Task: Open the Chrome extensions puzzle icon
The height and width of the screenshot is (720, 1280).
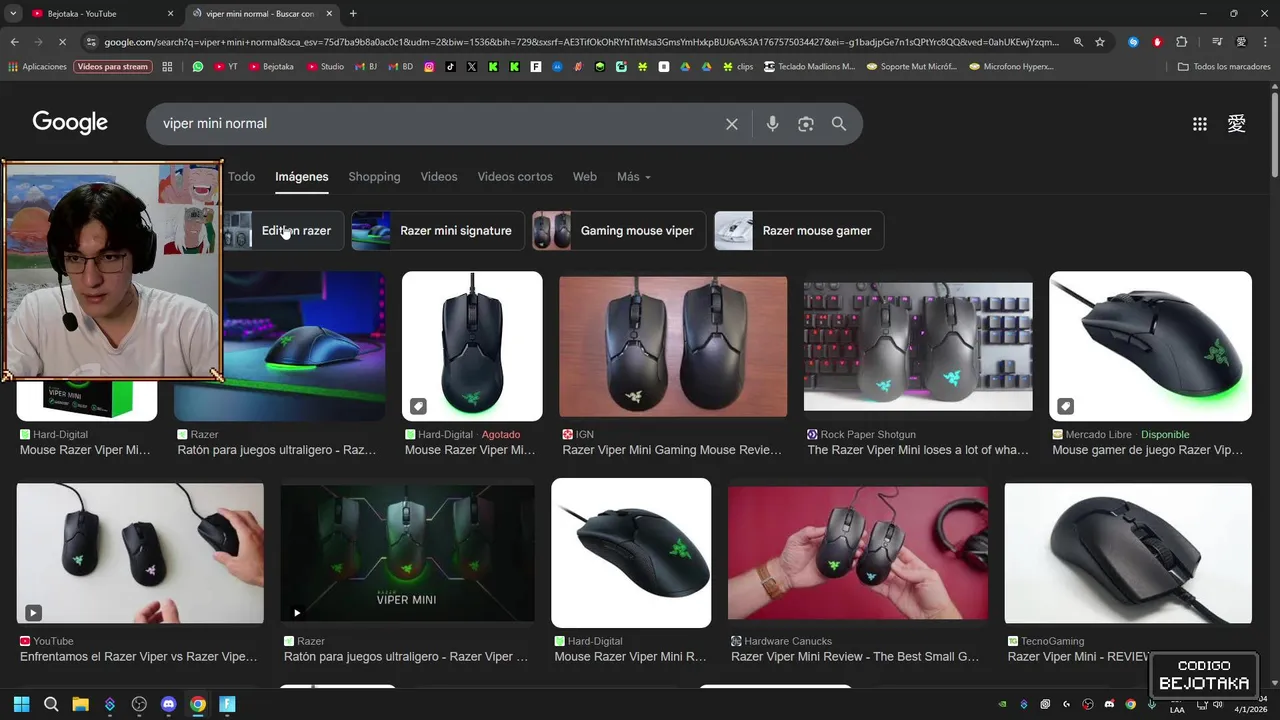Action: 1182,42
